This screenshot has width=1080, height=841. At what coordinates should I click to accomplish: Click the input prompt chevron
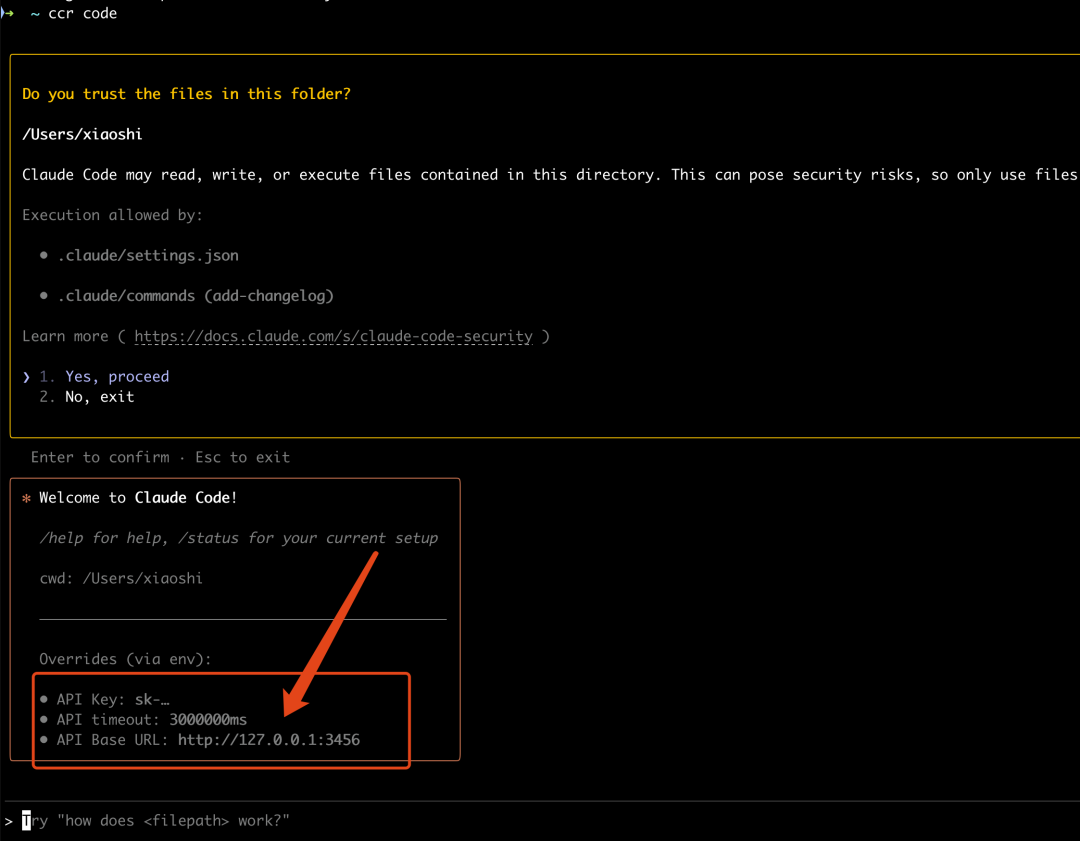click(8, 821)
